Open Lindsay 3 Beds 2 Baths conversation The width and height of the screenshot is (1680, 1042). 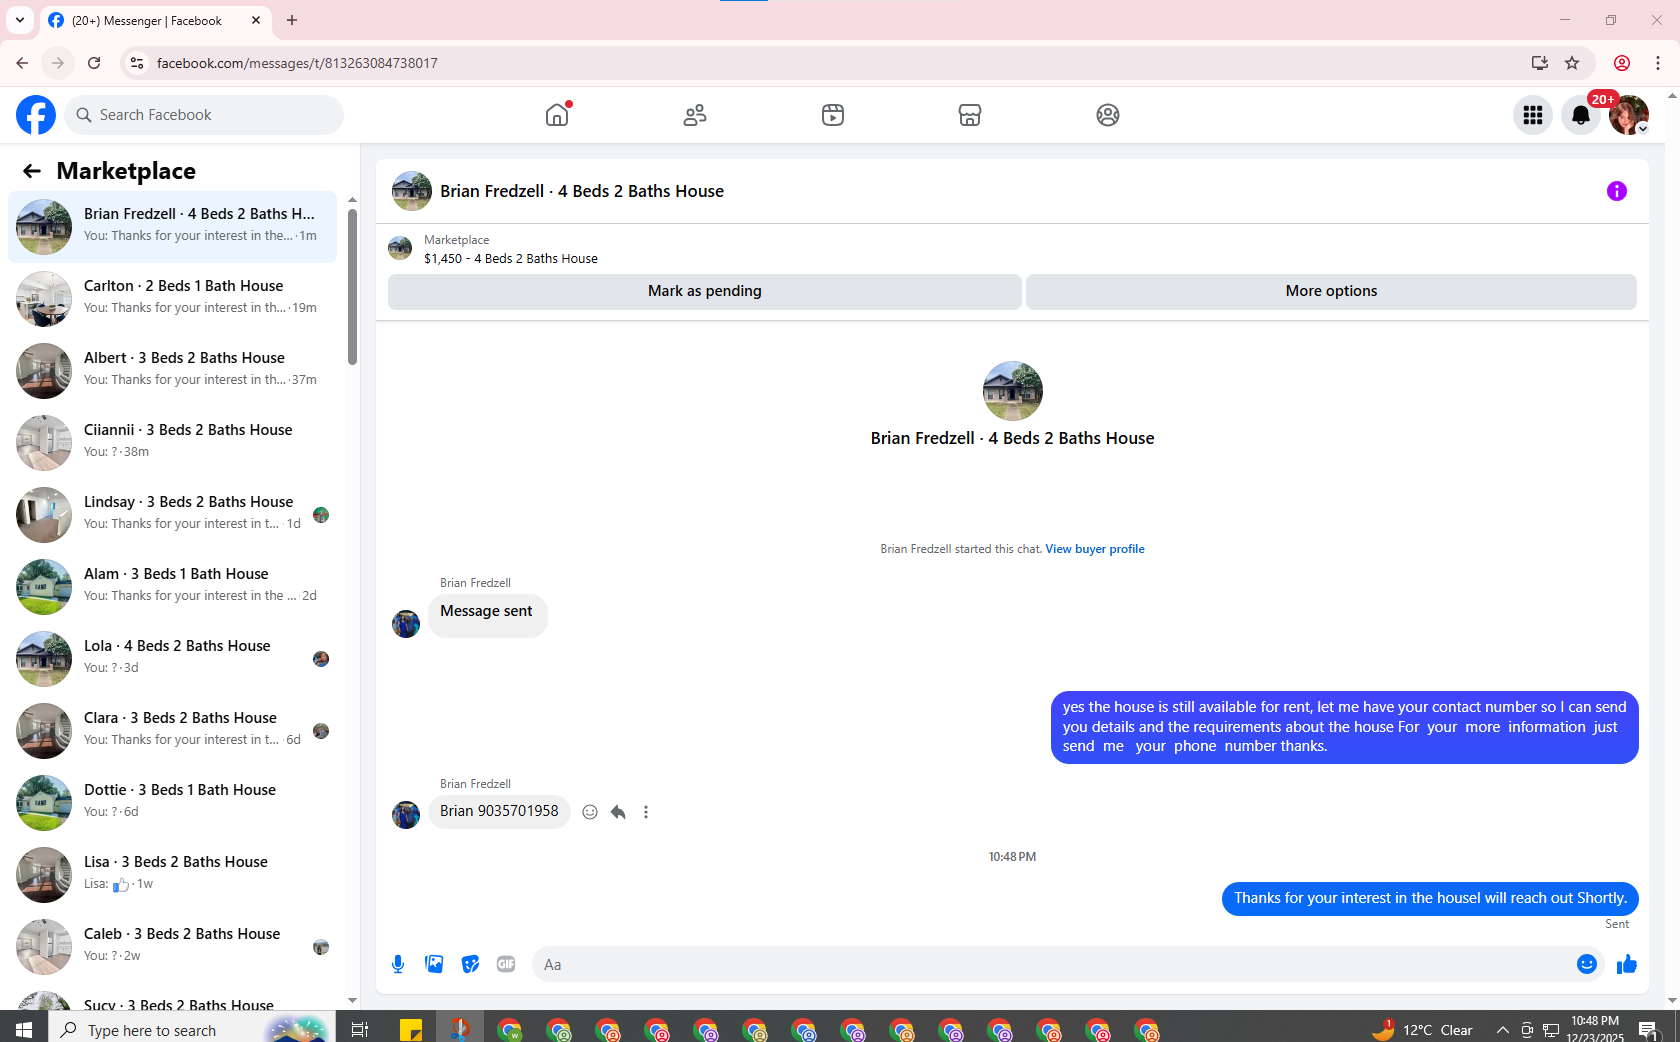coord(172,513)
